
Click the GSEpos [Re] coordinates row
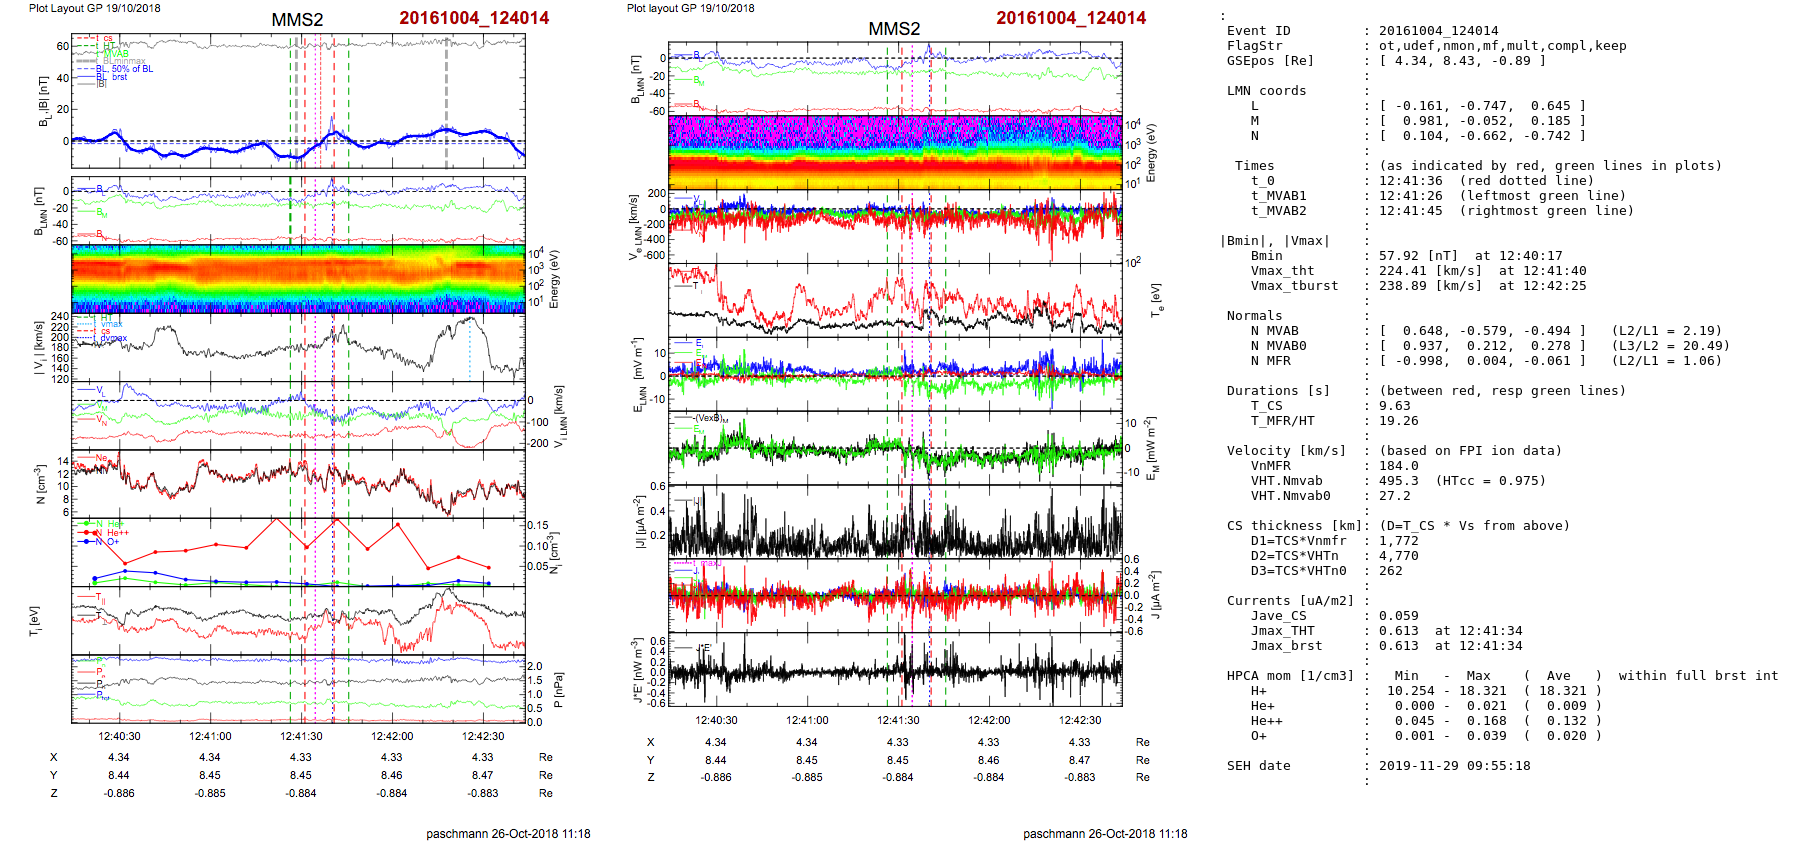(x=1462, y=61)
